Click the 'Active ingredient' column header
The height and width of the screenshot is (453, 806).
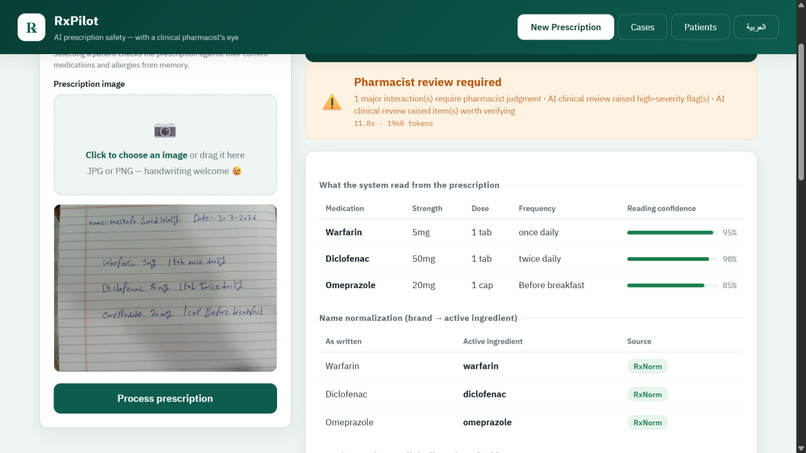492,341
